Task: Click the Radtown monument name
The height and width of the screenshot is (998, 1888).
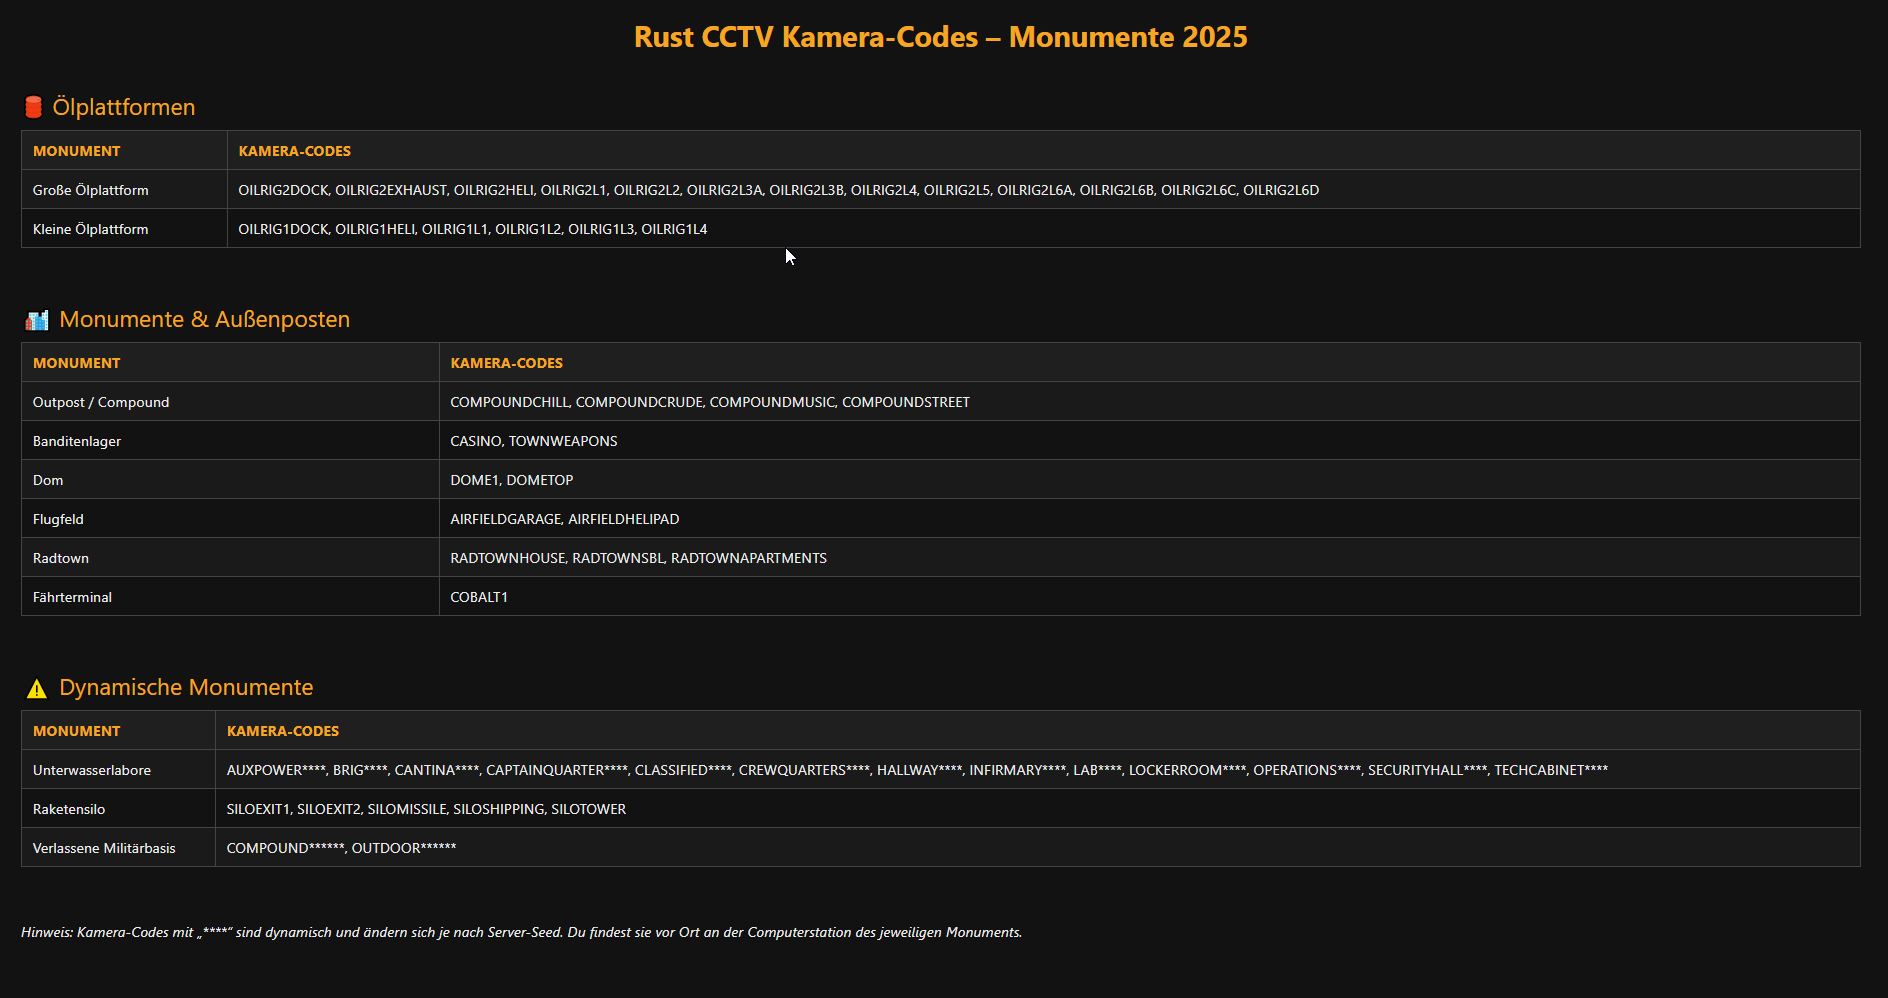Action: pos(61,558)
